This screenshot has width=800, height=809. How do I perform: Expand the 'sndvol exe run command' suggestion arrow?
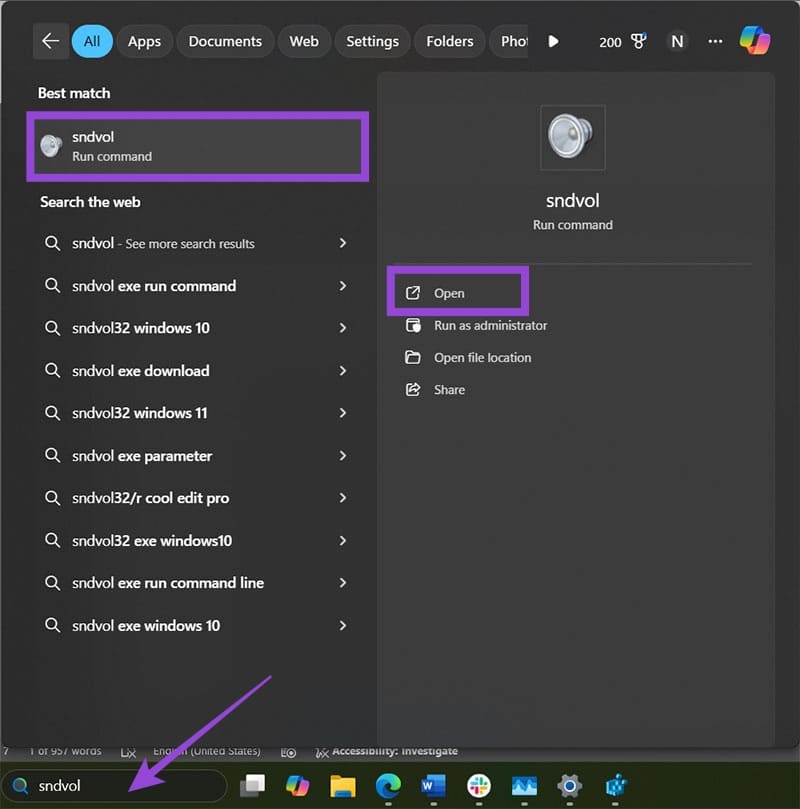342,286
